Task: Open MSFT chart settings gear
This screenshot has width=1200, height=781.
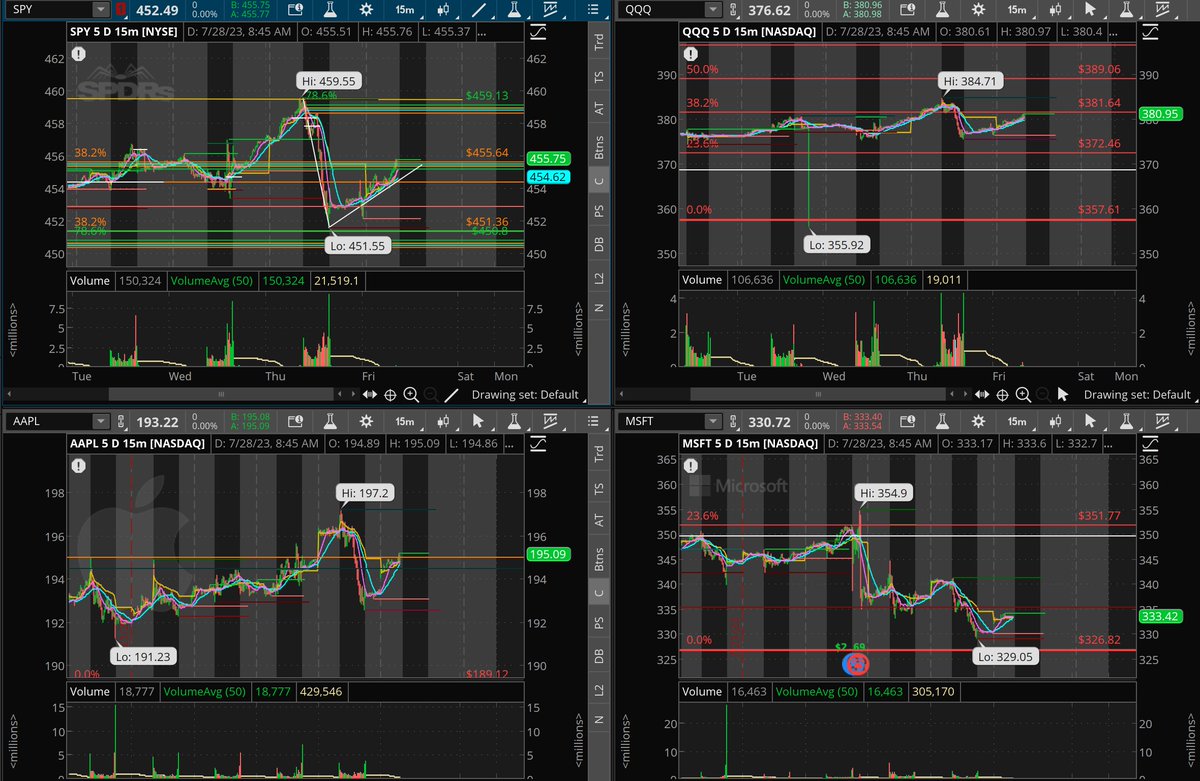Action: click(x=976, y=421)
